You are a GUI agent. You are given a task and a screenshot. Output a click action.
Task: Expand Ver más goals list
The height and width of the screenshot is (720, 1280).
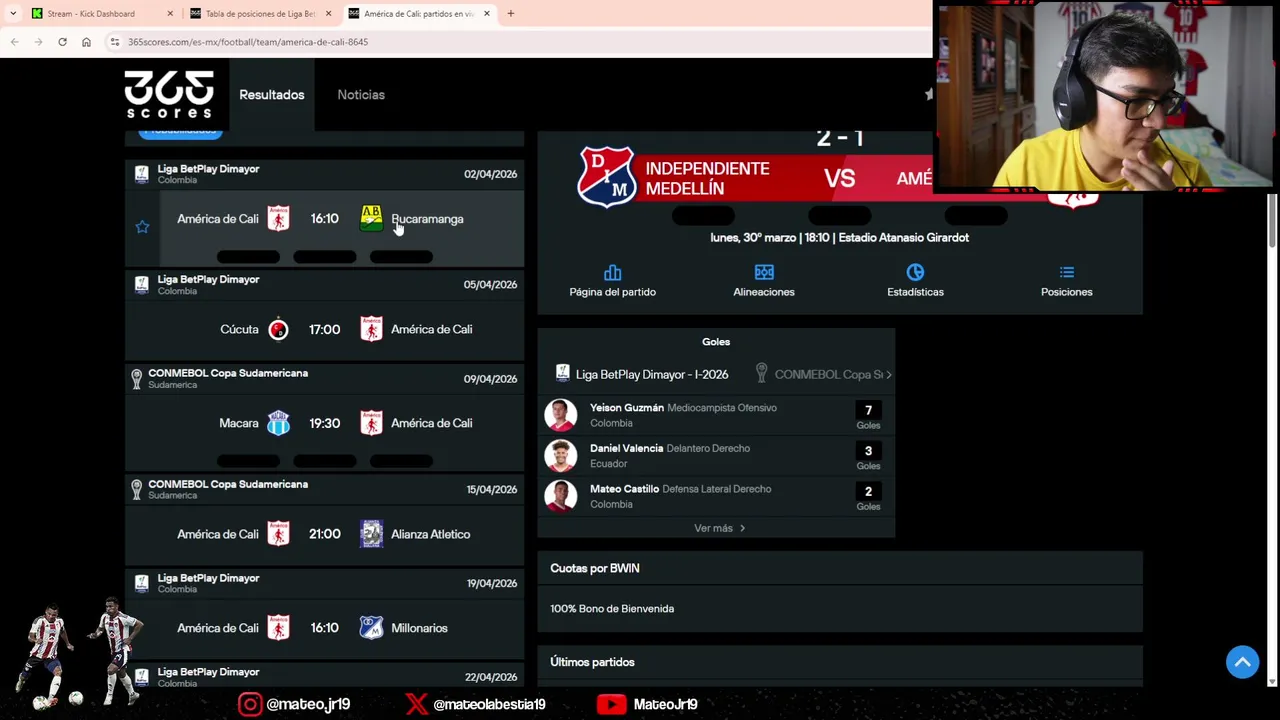tap(719, 528)
